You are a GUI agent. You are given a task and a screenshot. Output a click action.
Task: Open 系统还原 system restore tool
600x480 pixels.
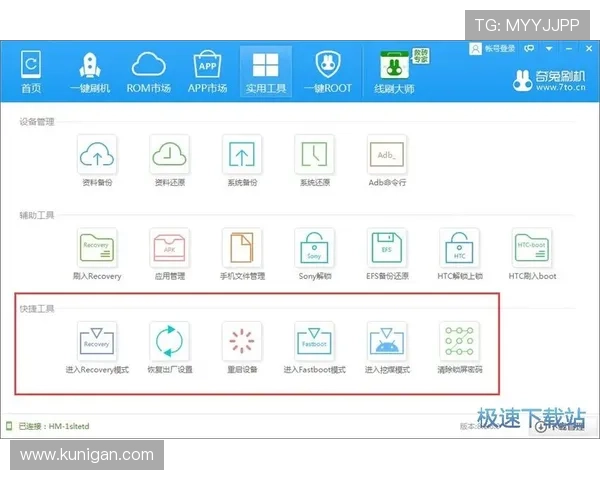click(x=315, y=161)
